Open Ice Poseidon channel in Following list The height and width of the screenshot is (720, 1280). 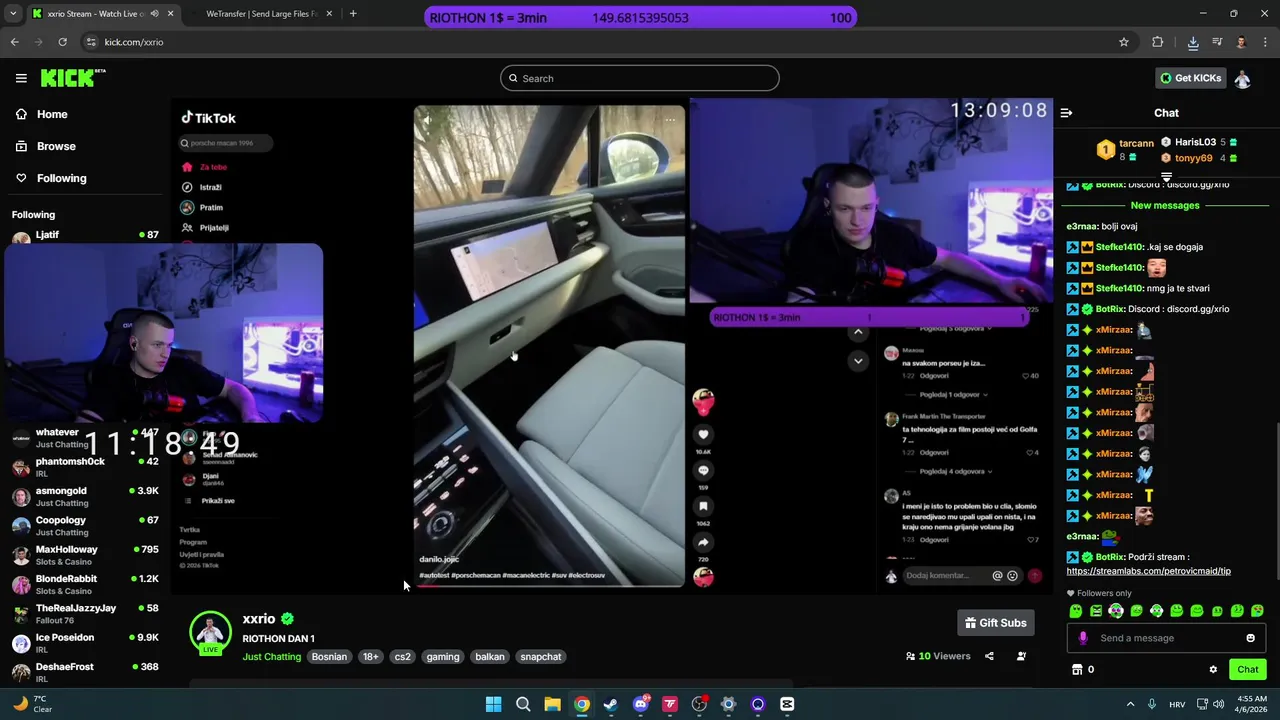(85, 643)
